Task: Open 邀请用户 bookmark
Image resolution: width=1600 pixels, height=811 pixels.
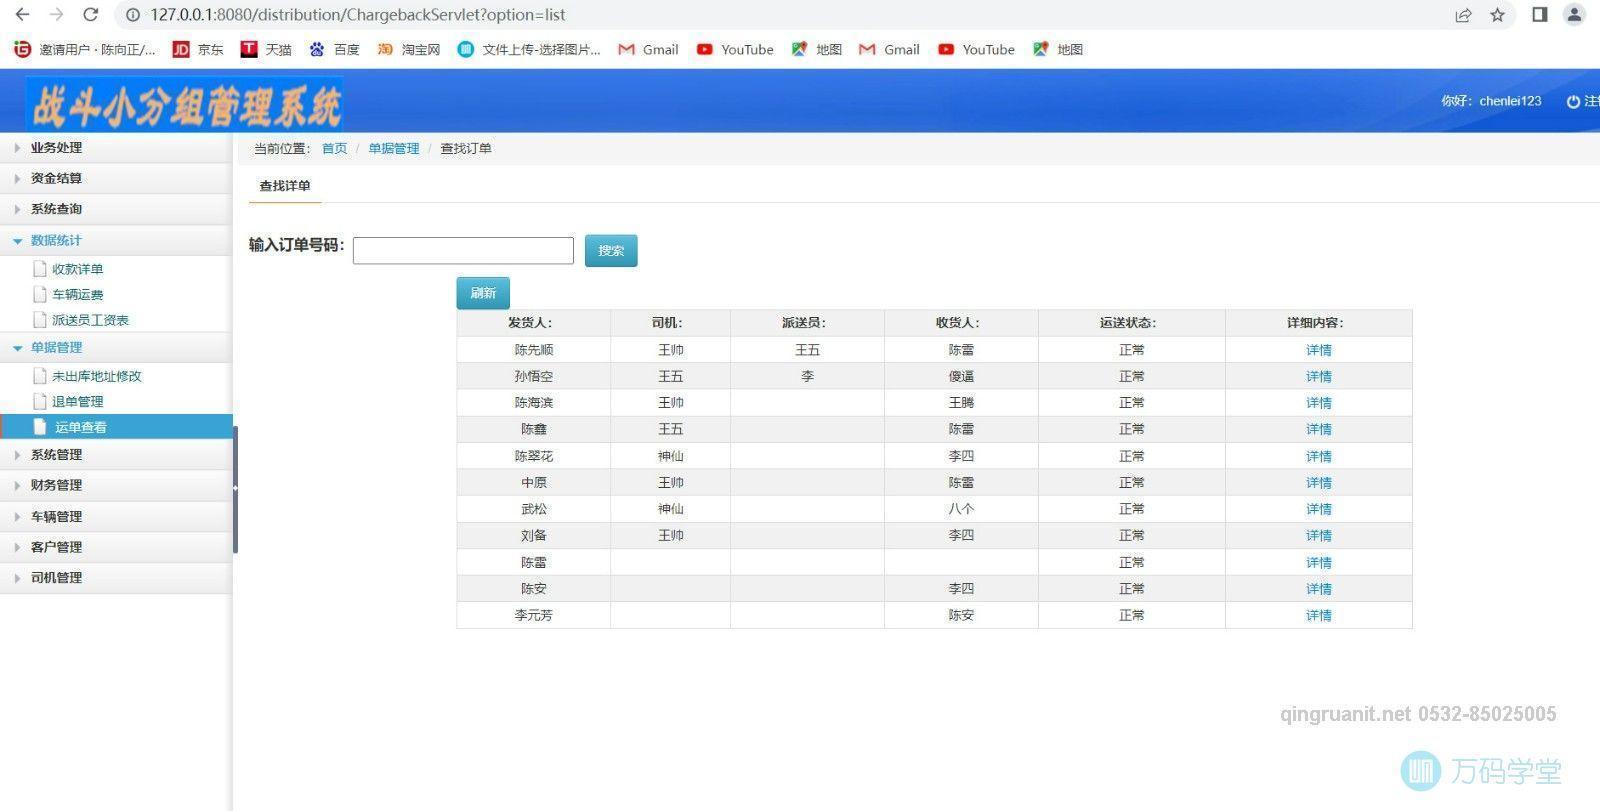Action: pyautogui.click(x=85, y=49)
